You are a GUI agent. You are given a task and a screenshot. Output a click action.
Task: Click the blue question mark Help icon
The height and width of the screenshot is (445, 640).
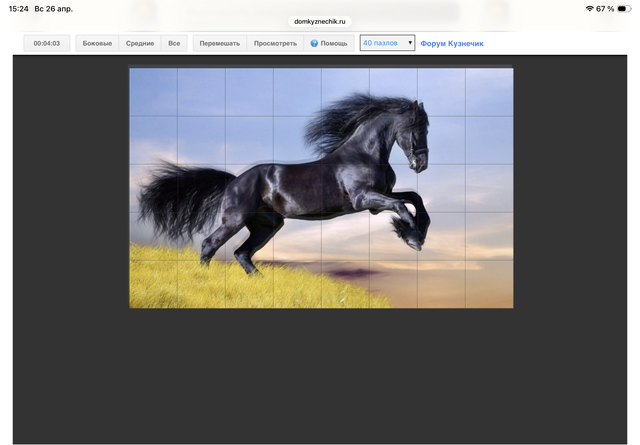pos(314,44)
